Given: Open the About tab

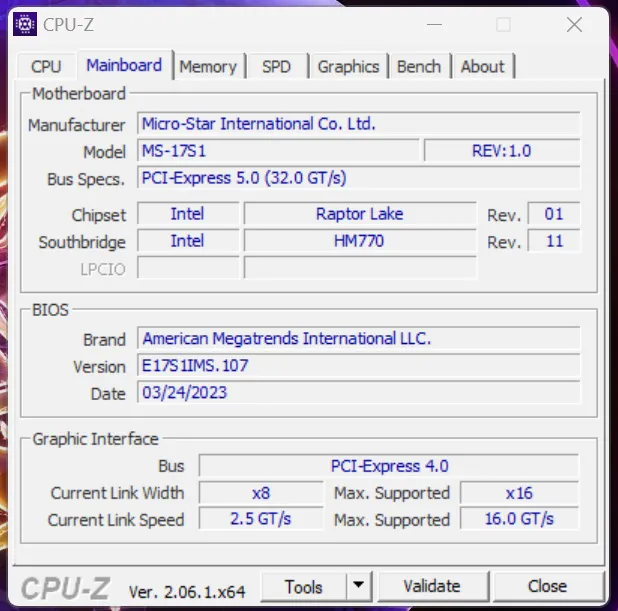Looking at the screenshot, I should (x=482, y=66).
